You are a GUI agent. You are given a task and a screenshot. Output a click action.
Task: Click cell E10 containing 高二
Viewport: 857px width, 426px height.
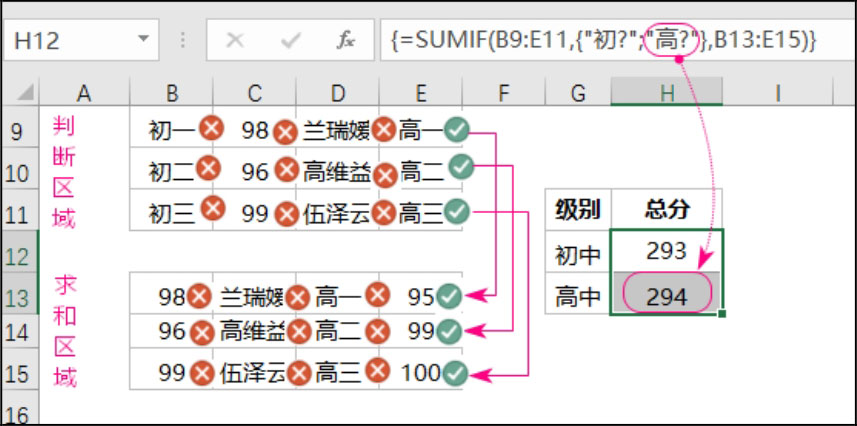[x=420, y=168]
